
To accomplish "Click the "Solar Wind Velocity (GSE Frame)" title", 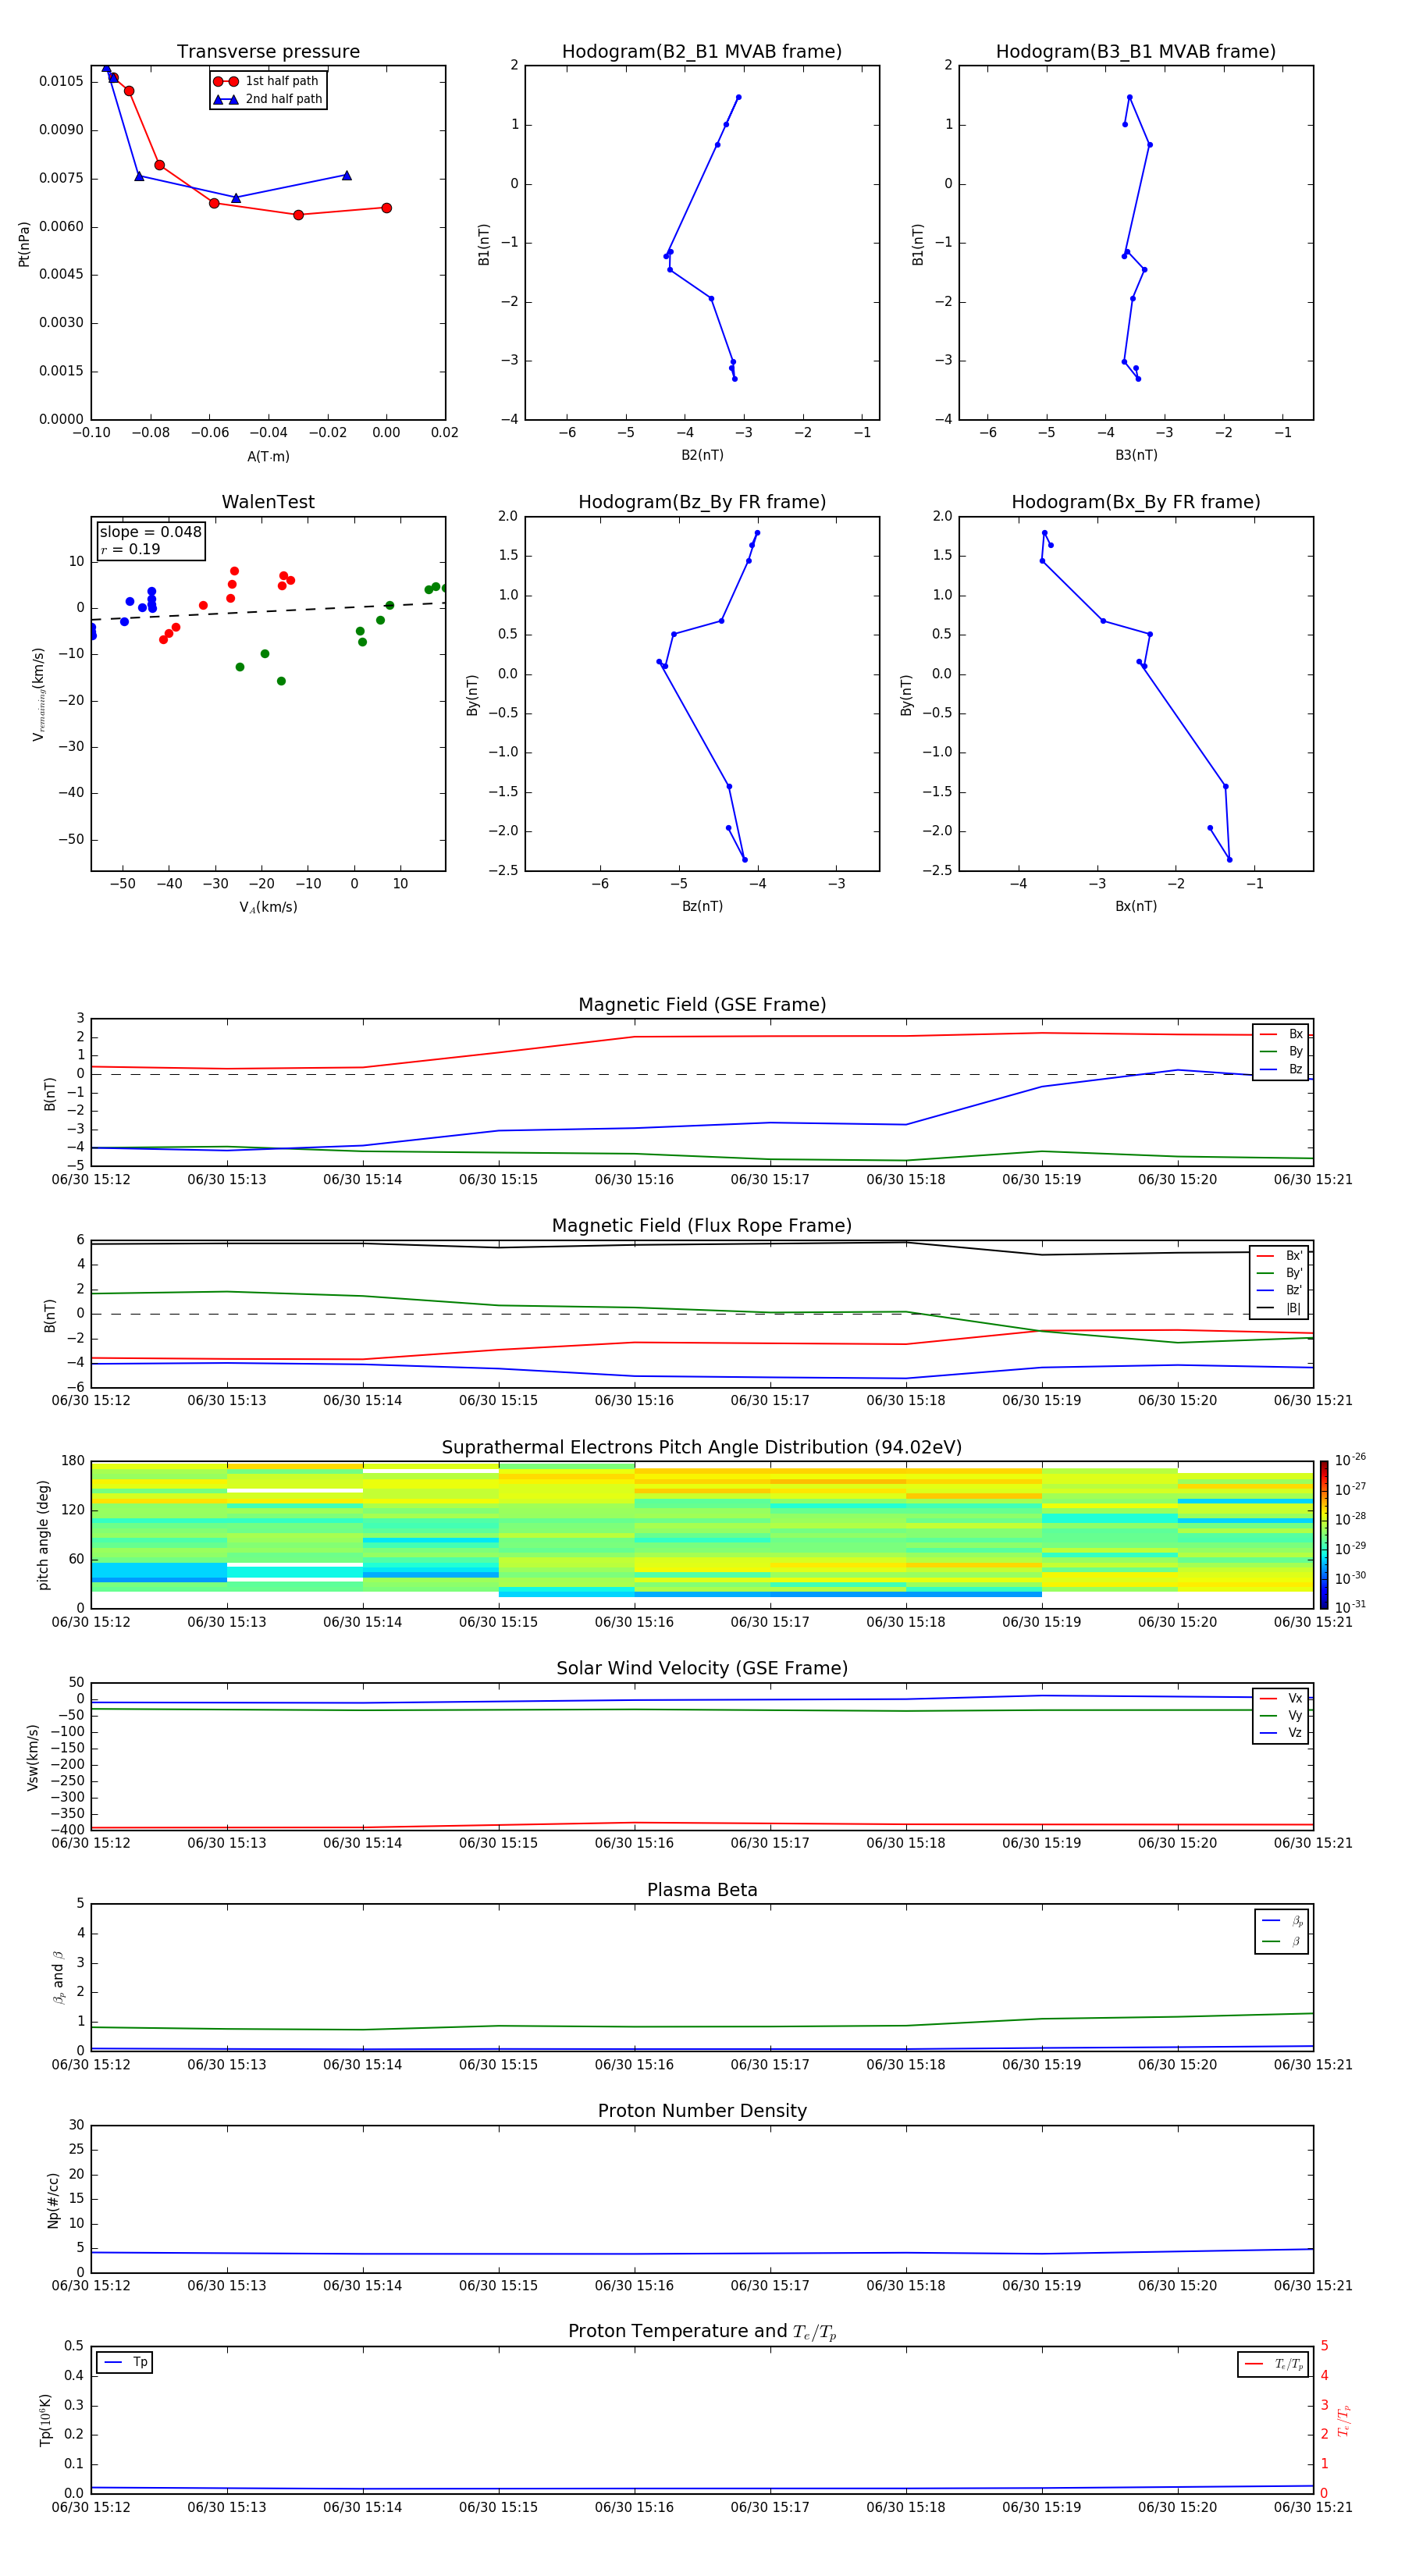I will point(702,1668).
